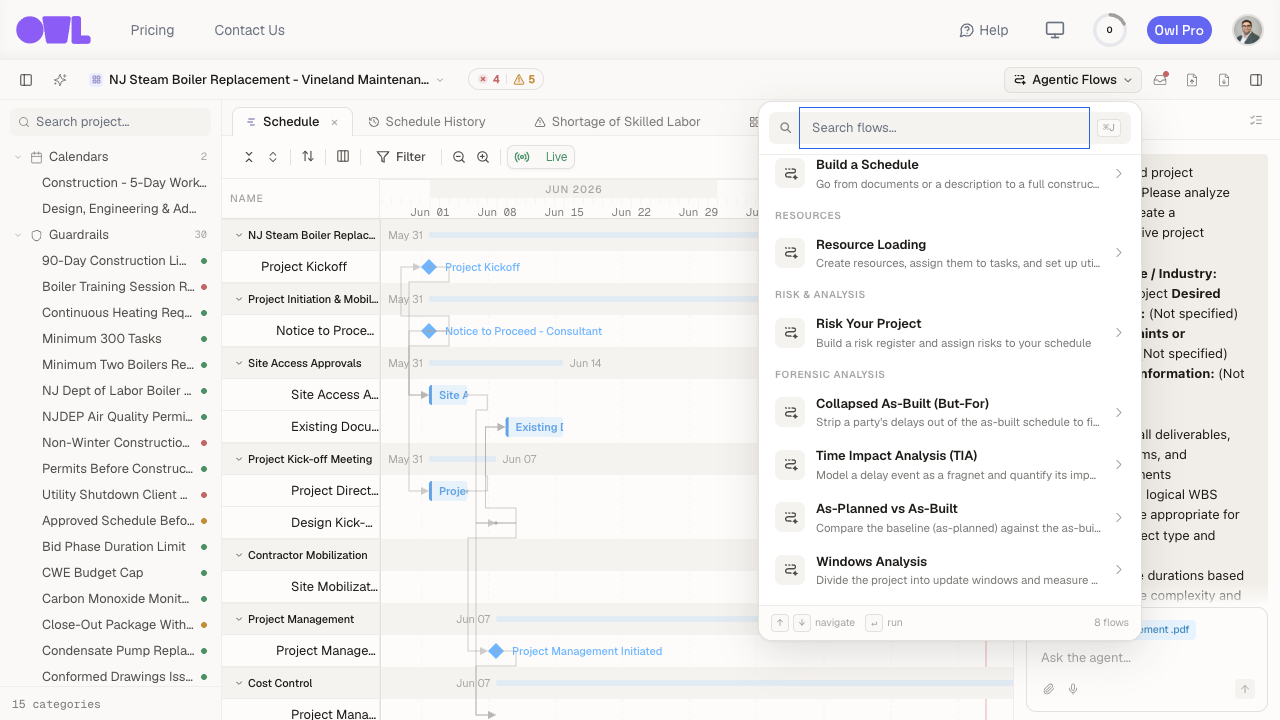Collapse the Guardrails category
Screen dimensions: 1280x720
coord(18,235)
